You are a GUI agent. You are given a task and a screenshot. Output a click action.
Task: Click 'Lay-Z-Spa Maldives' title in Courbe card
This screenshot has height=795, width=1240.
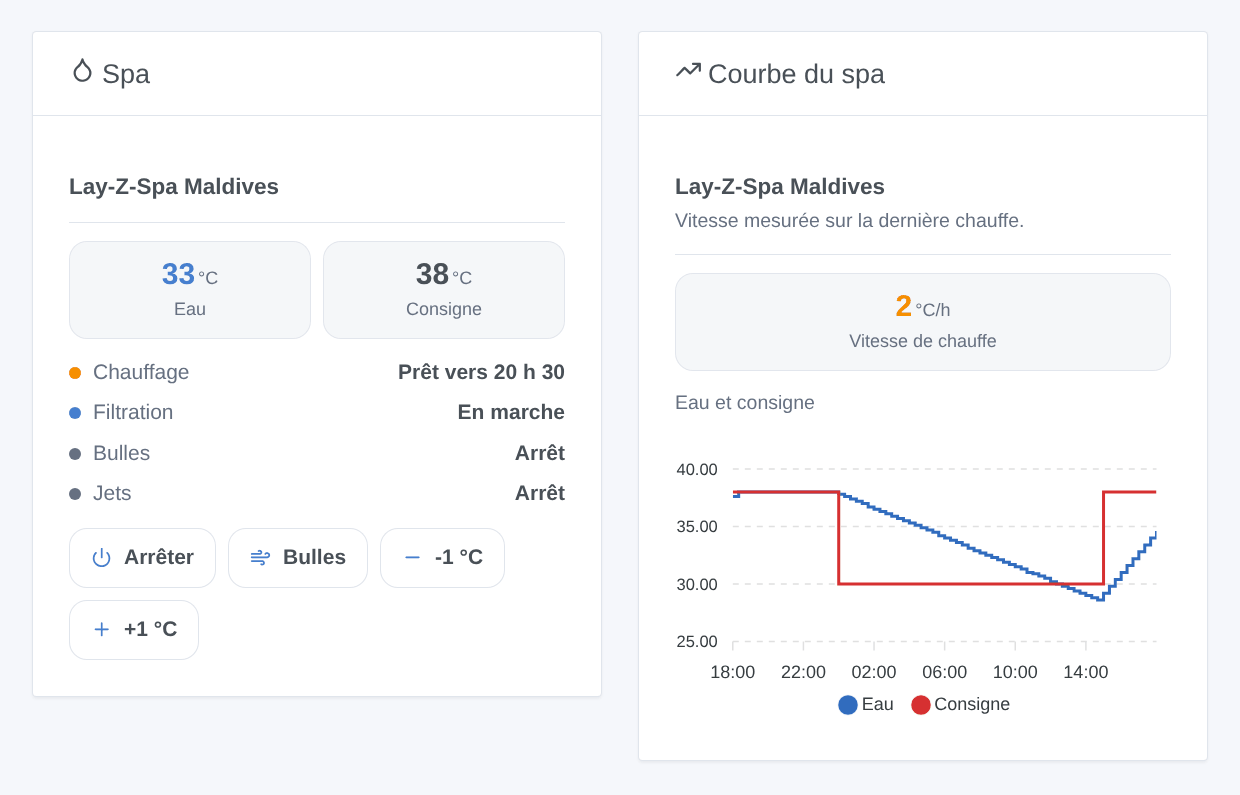[780, 187]
